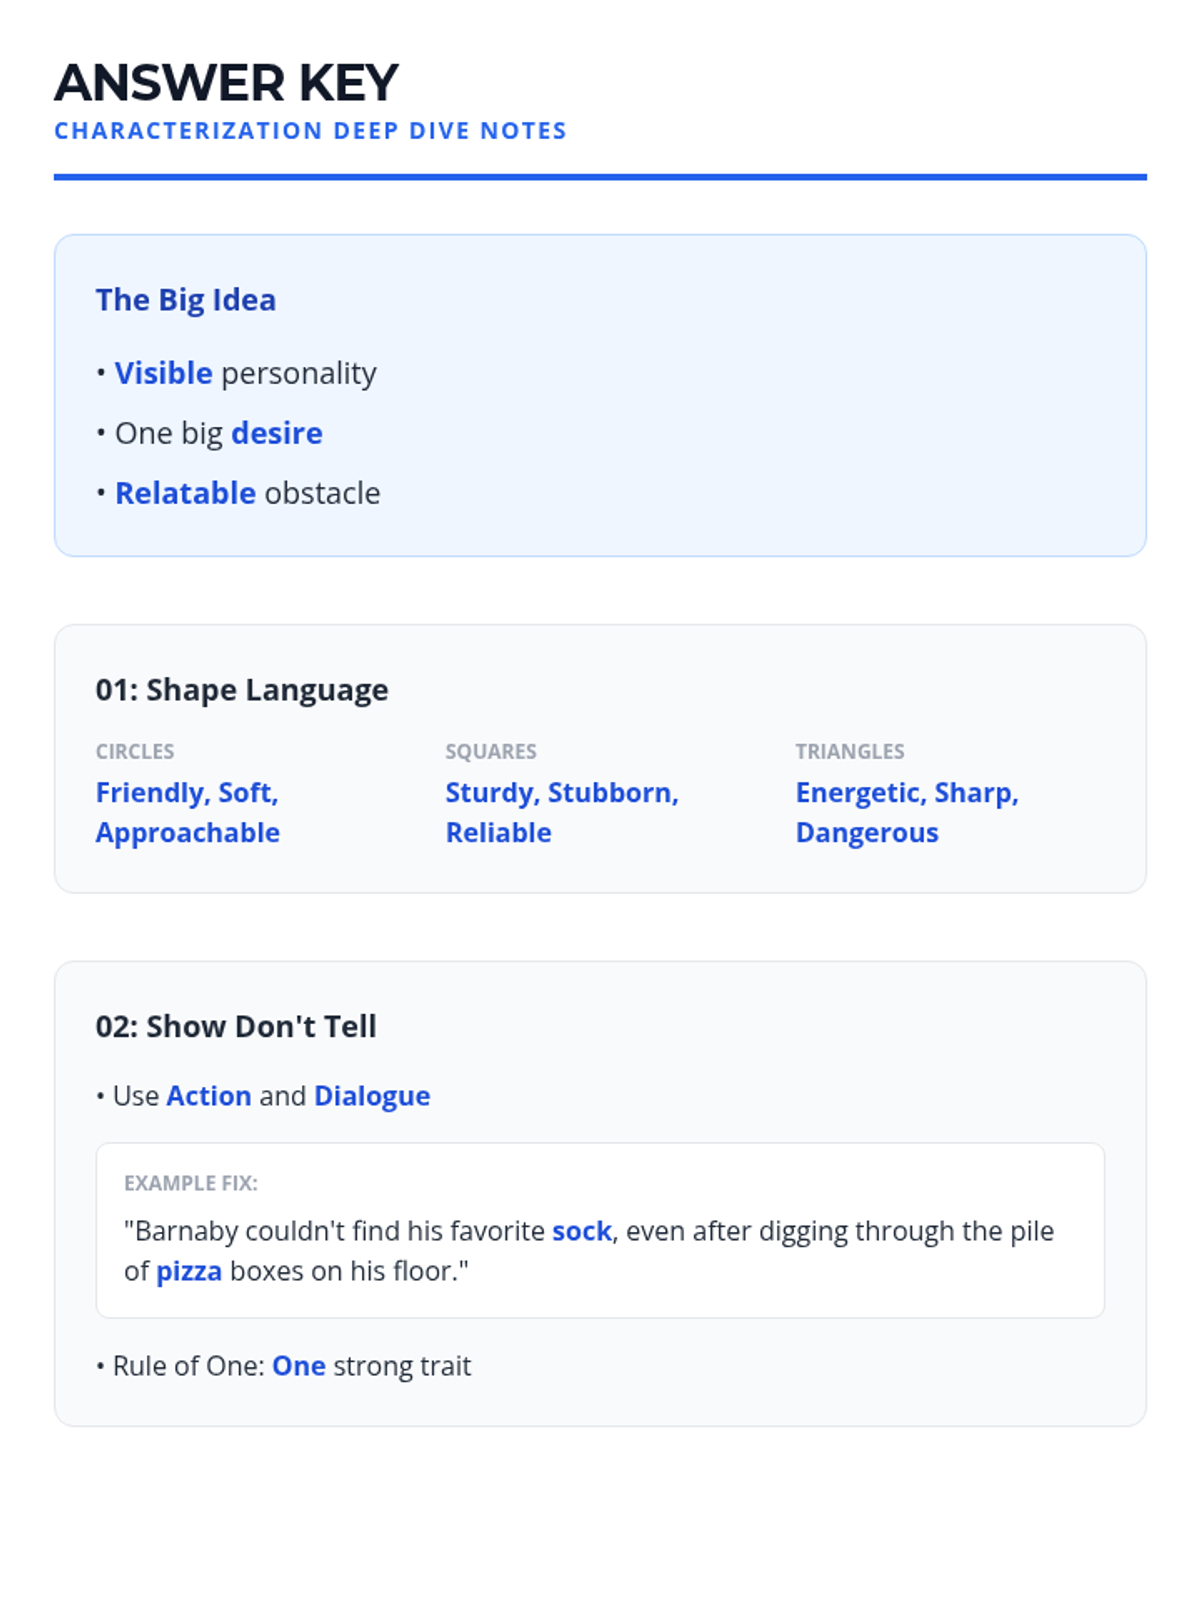The height and width of the screenshot is (1600, 1200).
Task: Select the highlighted word Visible
Action: [x=163, y=373]
